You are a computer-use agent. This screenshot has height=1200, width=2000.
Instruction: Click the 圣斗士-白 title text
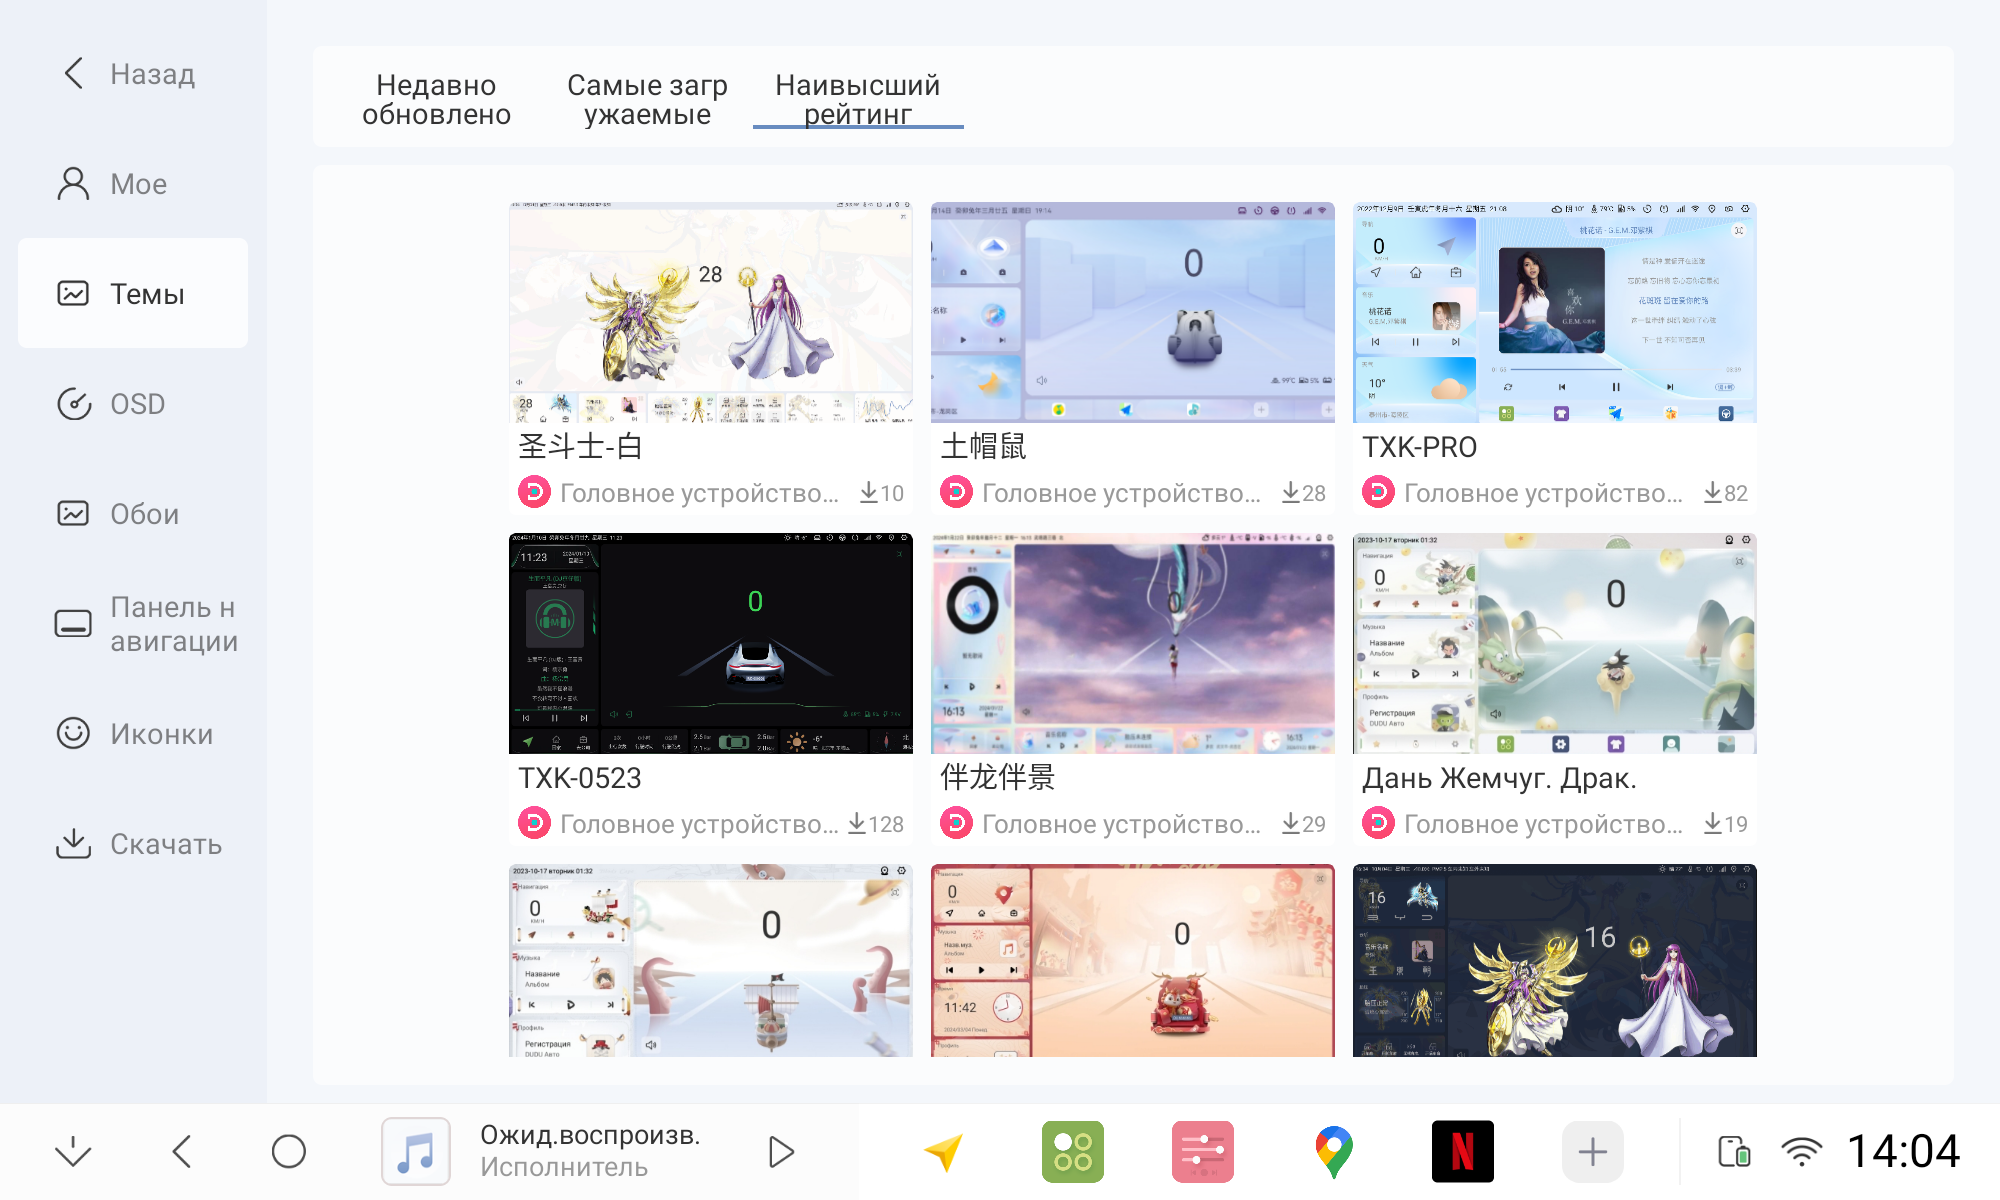point(580,447)
